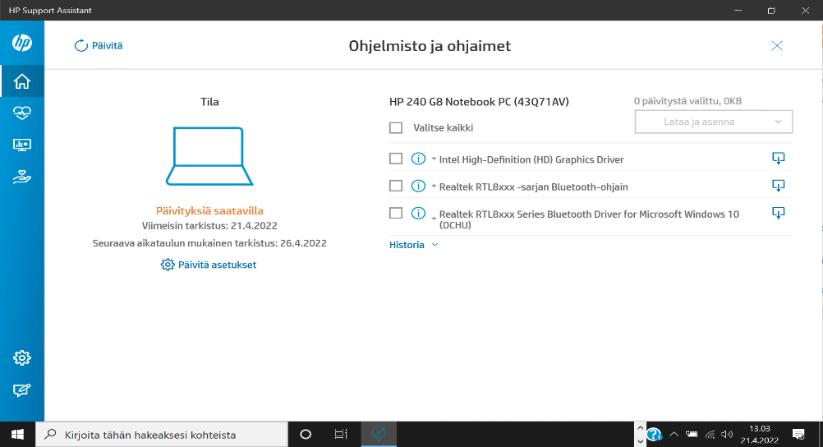Tick the Valitse kaikki checkbox
This screenshot has height=447, width=823.
(x=396, y=127)
